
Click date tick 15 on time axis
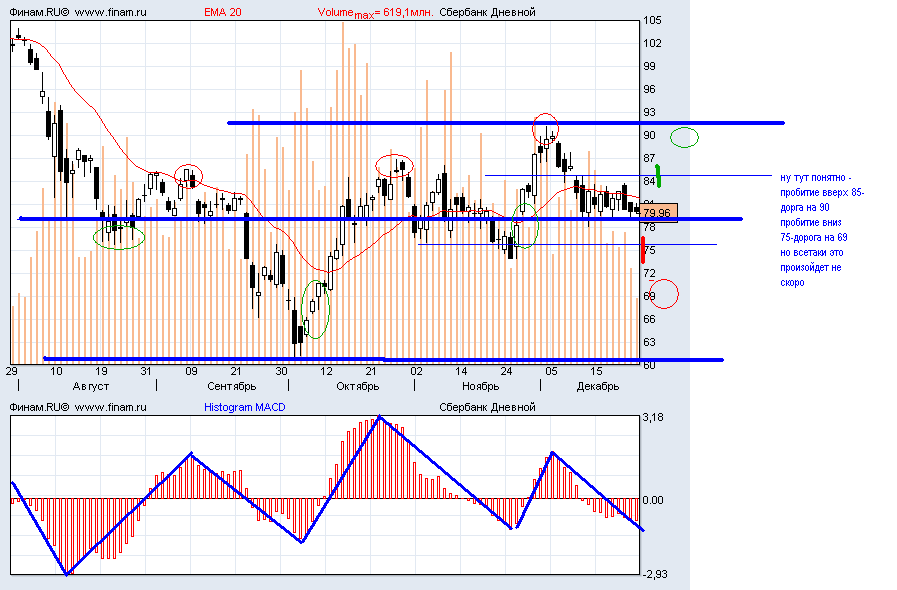[596, 371]
